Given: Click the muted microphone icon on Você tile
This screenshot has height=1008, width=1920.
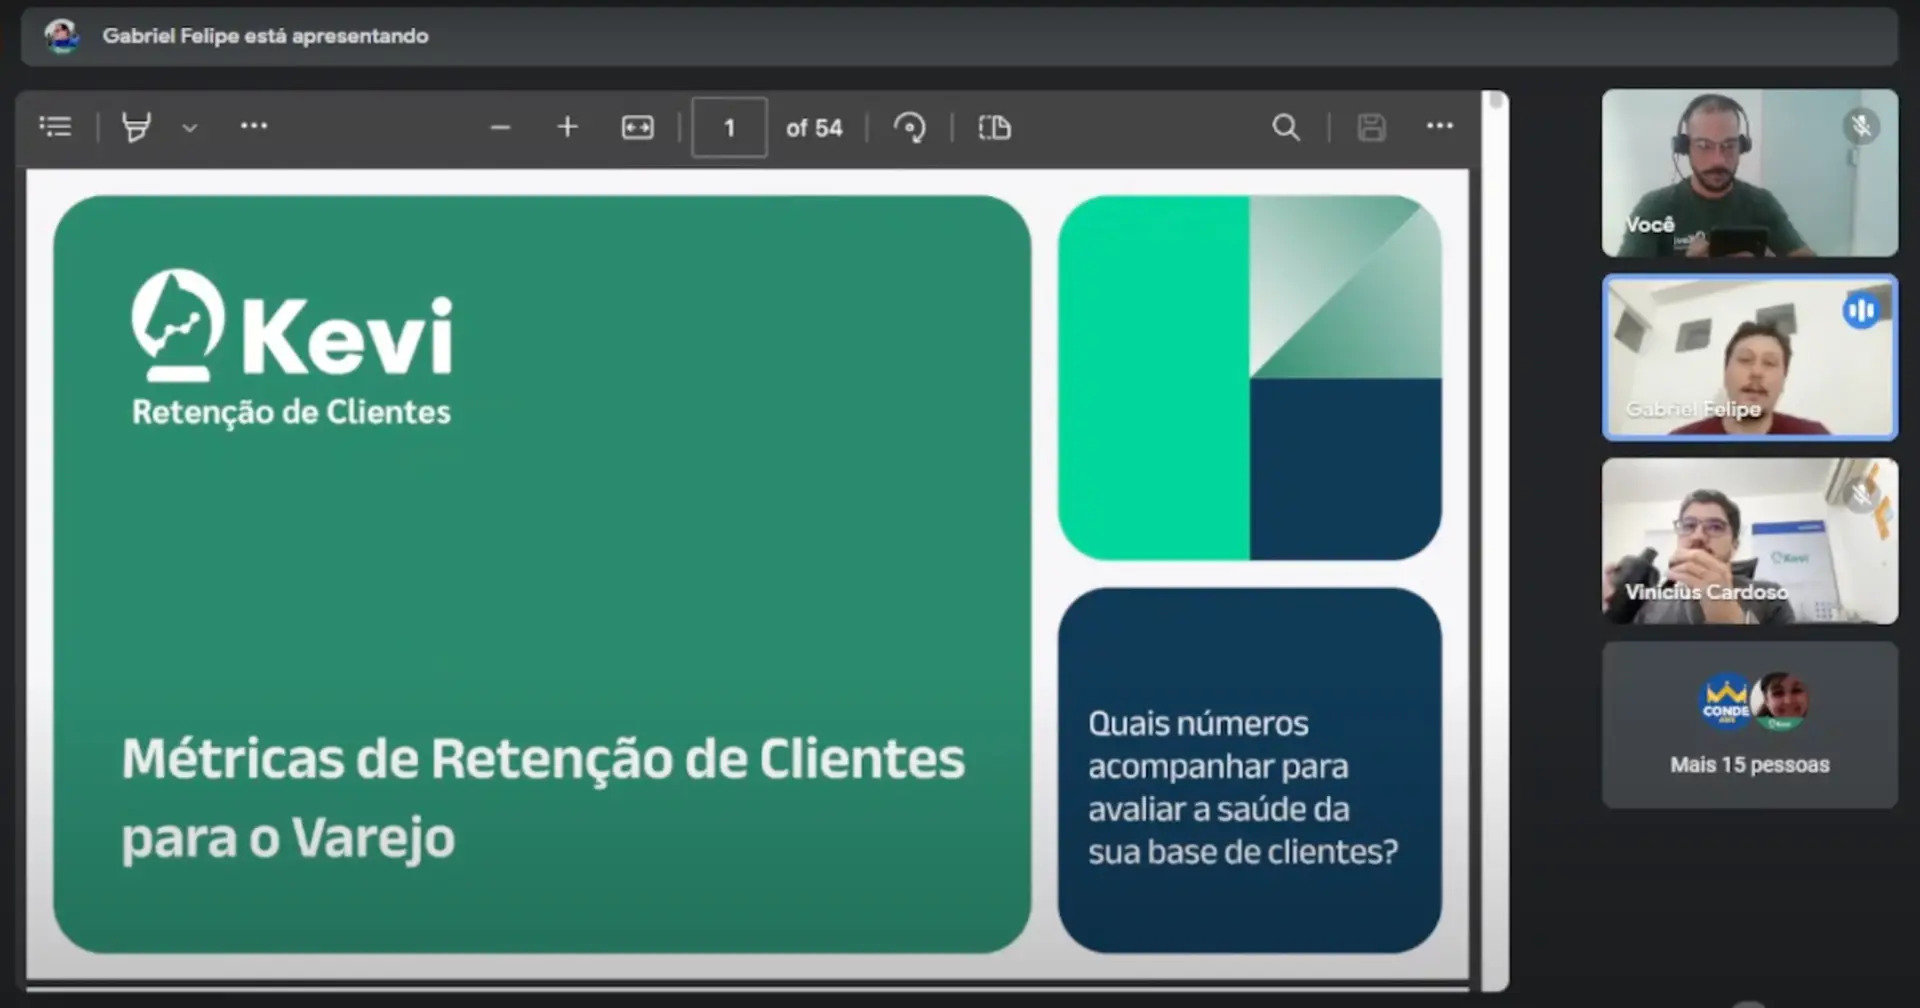Looking at the screenshot, I should point(1861,126).
